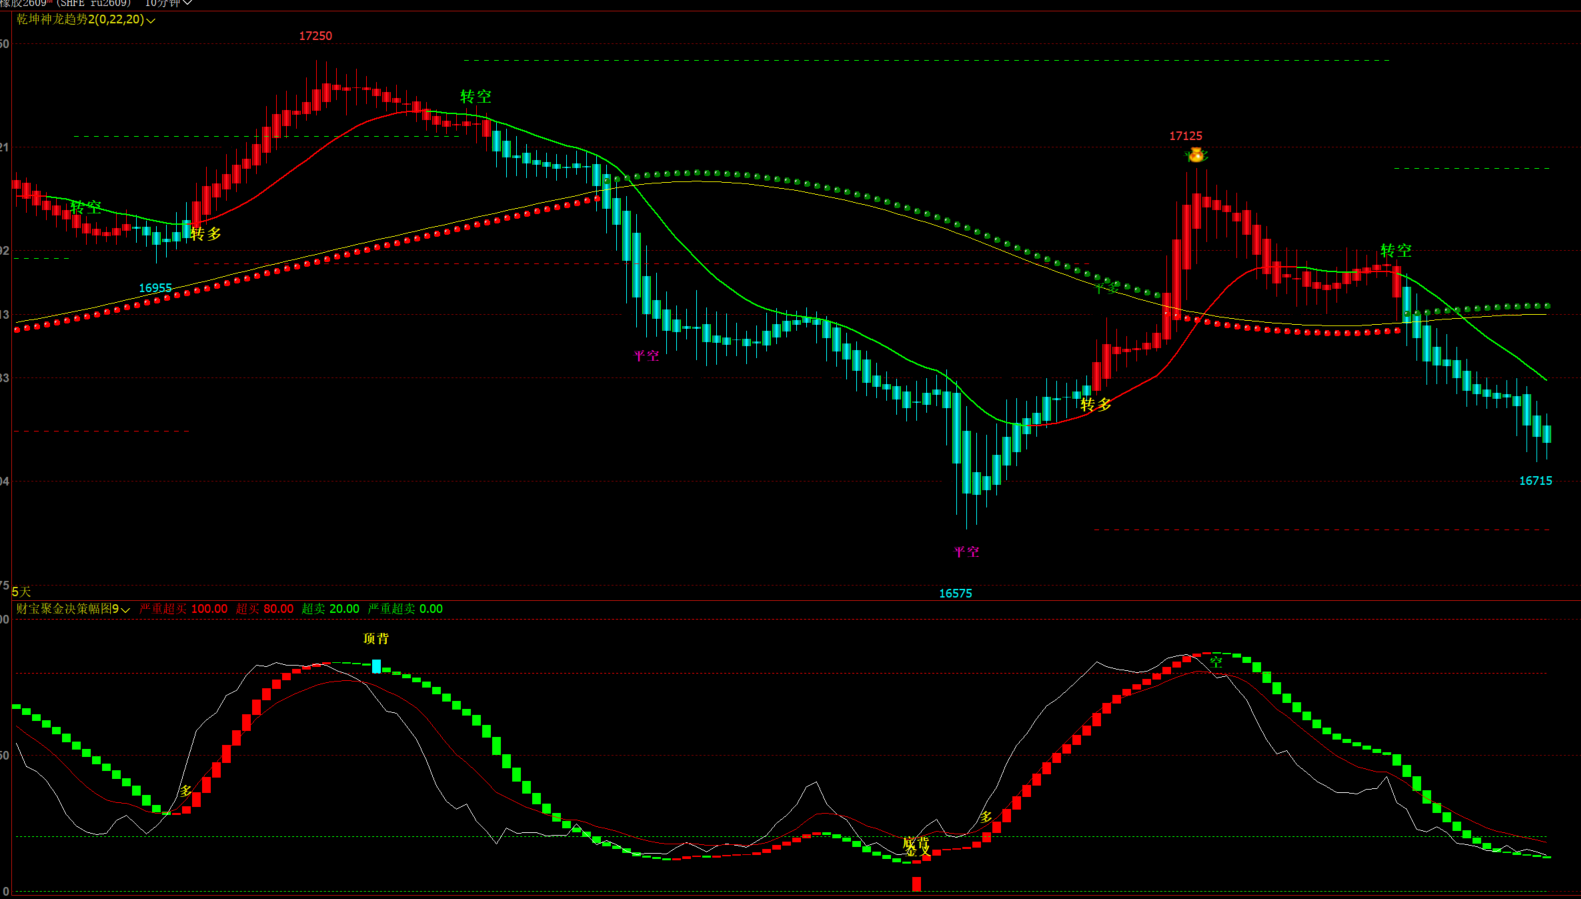Viewport: 1581px width, 899px height.
Task: Expand the 财宝聚金决策幅图9 indicator menu
Action: [x=73, y=609]
